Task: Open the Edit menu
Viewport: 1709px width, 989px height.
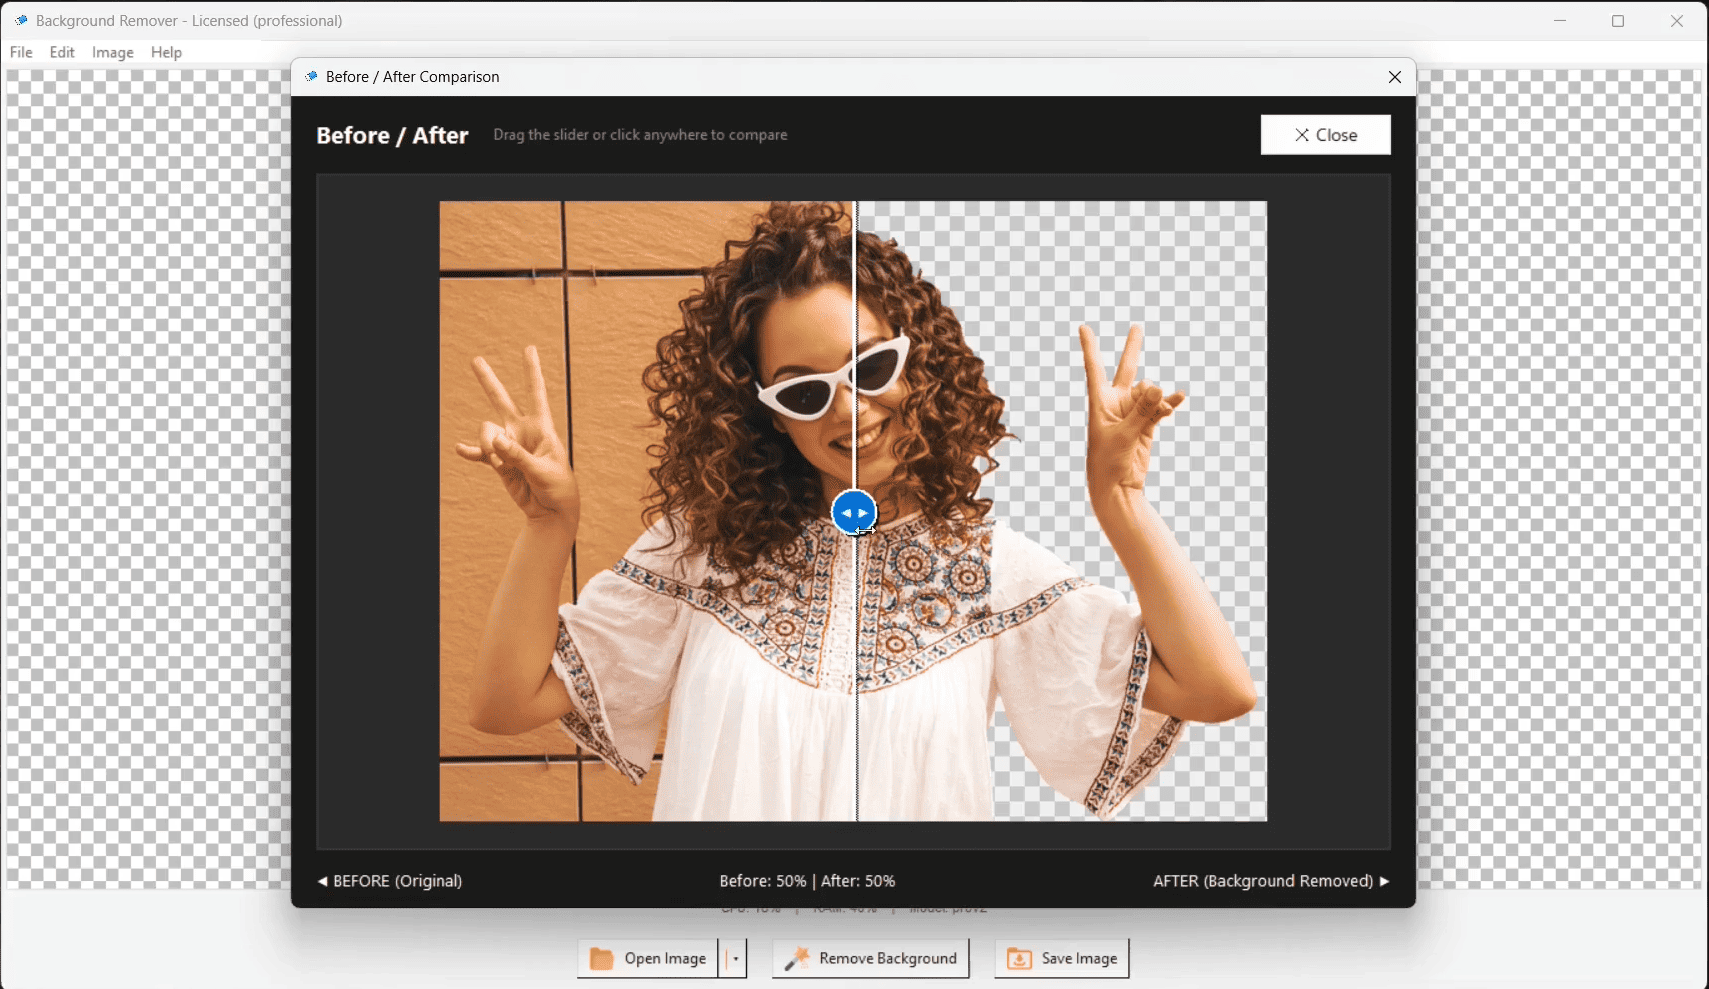Action: pyautogui.click(x=62, y=52)
